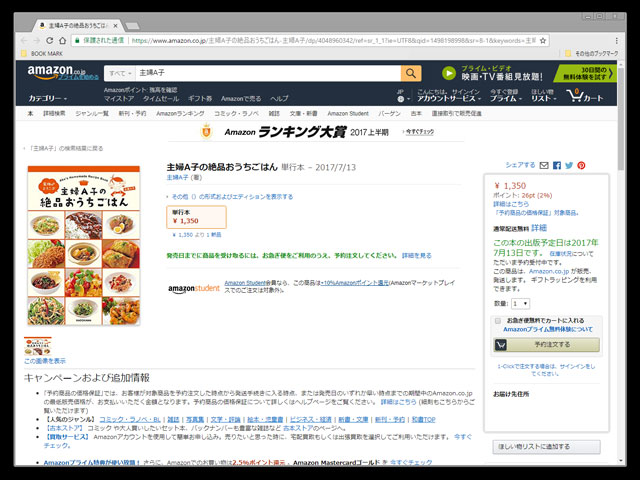Open 詳細検索 in books navigation
This screenshot has height=480, width=640.
(x=54, y=113)
